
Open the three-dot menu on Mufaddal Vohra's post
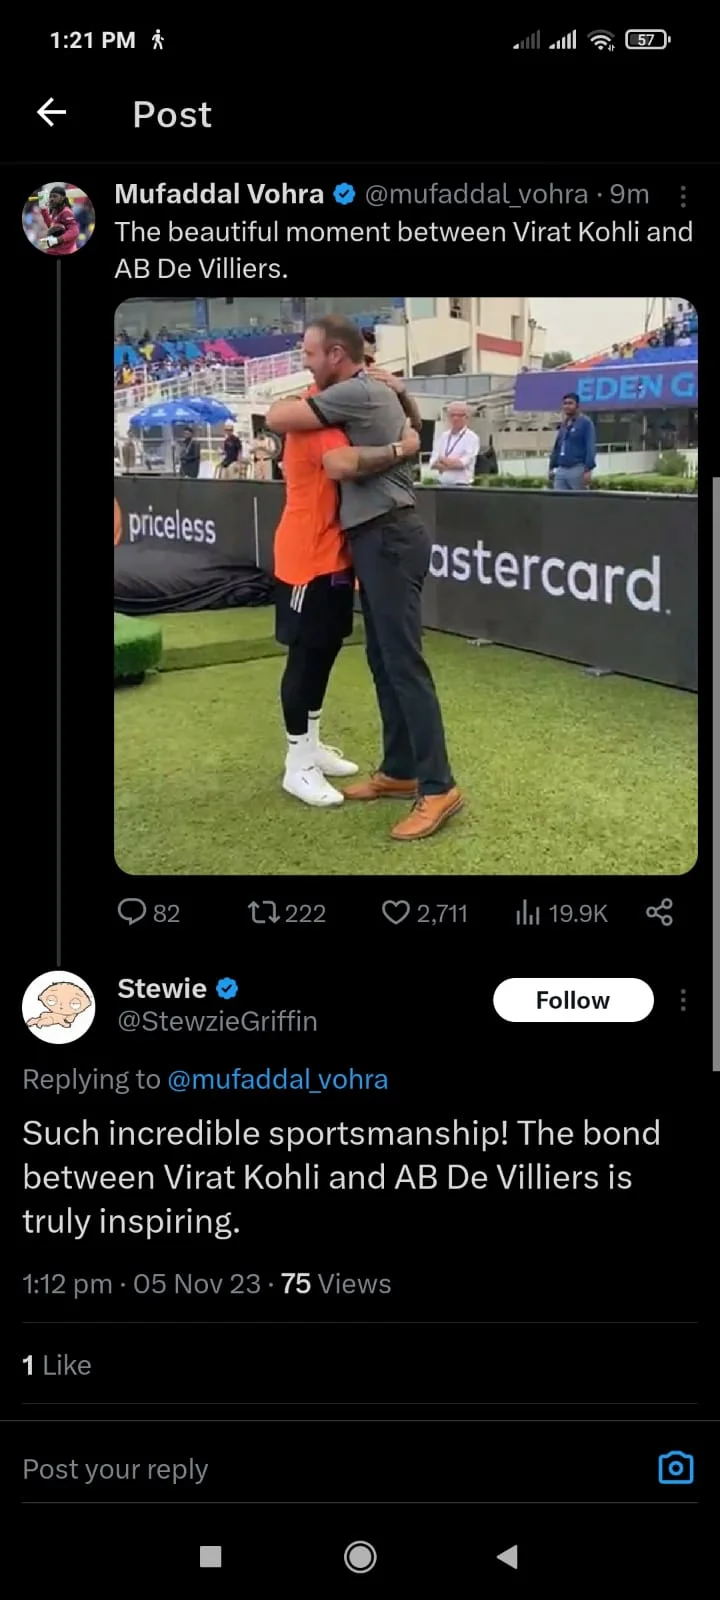pos(683,196)
